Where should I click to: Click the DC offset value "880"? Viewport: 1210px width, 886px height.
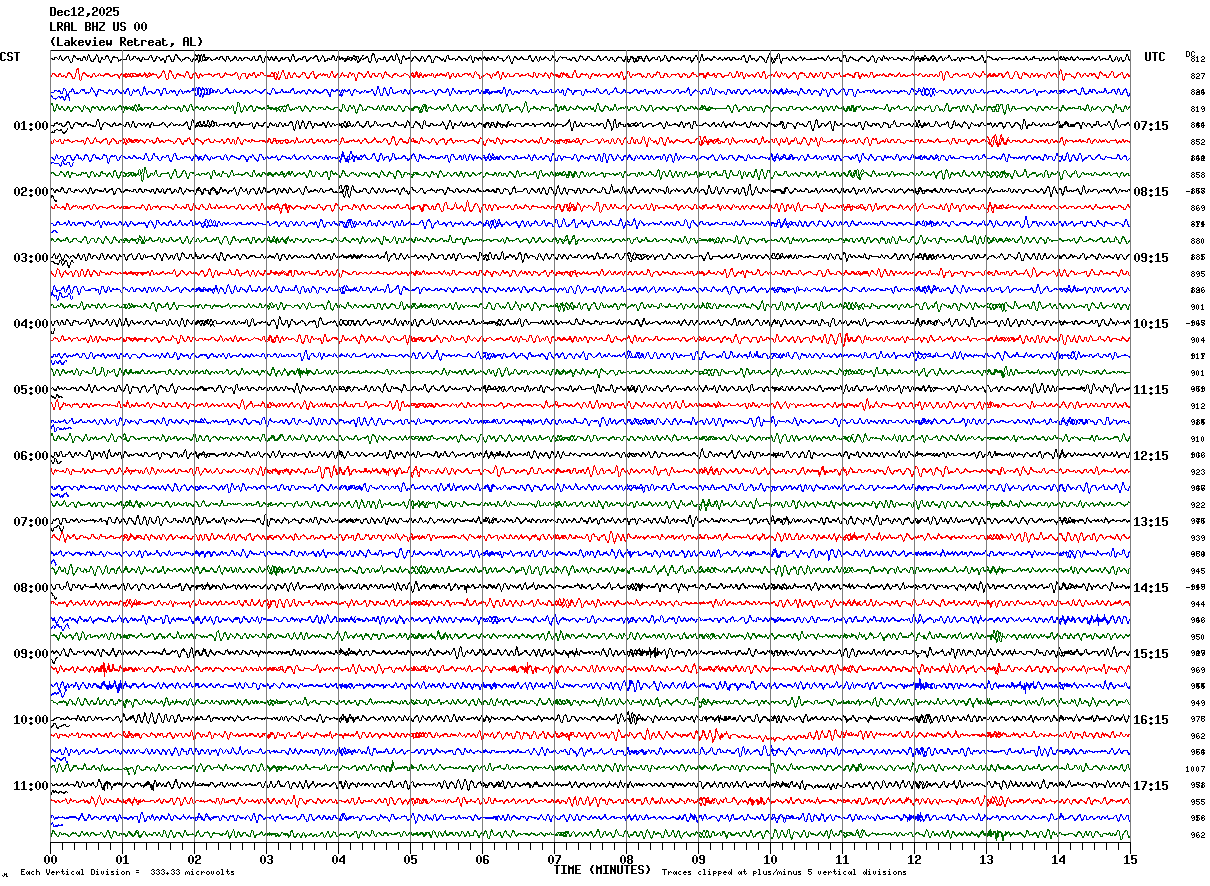1197,241
